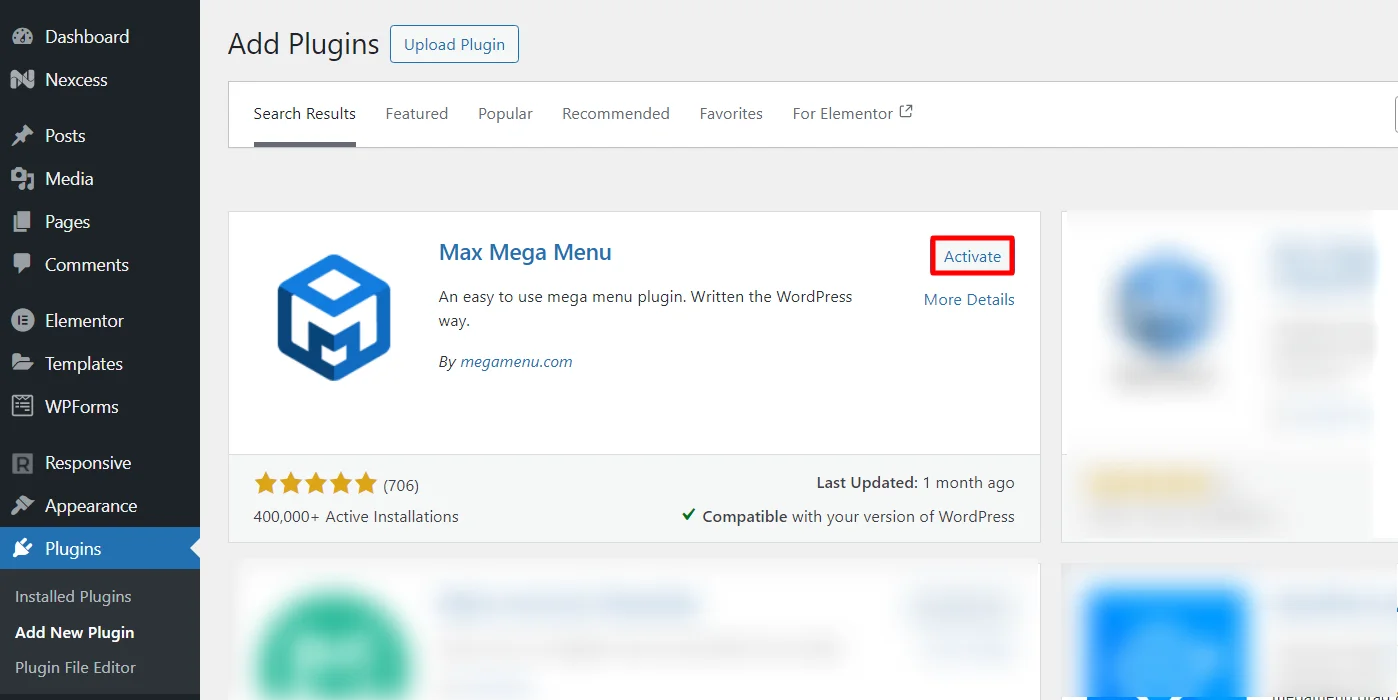Click the Max Mega Menu description text
This screenshot has width=1398, height=700.
pyautogui.click(x=646, y=309)
